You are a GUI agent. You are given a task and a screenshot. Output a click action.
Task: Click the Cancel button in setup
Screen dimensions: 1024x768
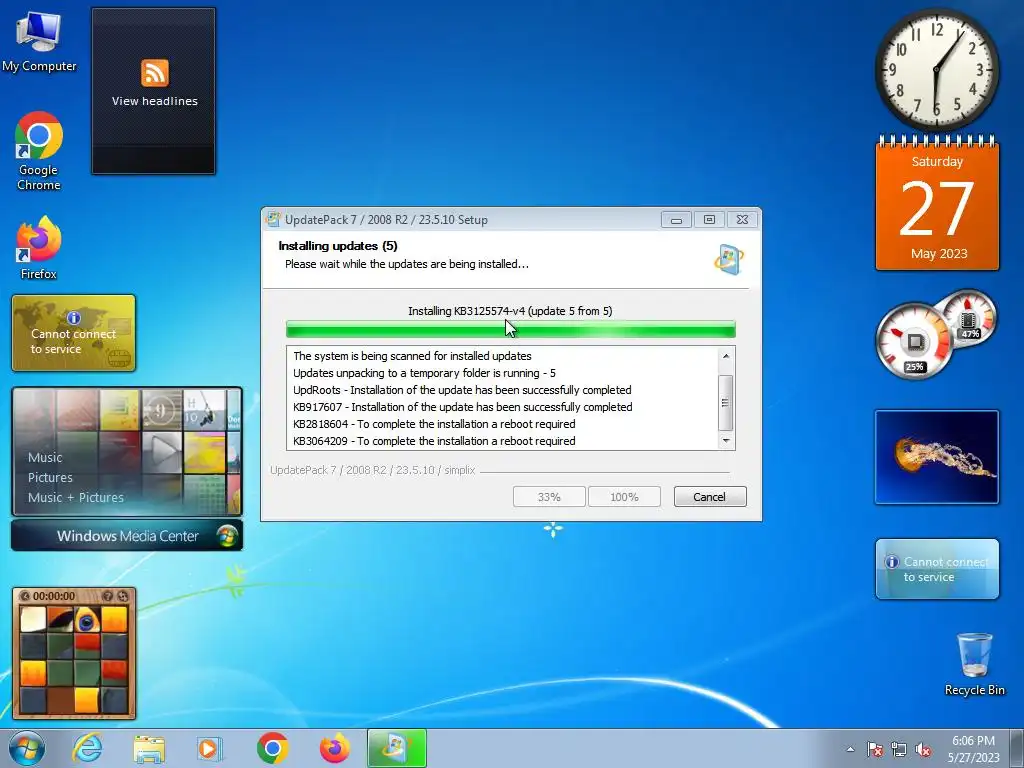(x=709, y=497)
